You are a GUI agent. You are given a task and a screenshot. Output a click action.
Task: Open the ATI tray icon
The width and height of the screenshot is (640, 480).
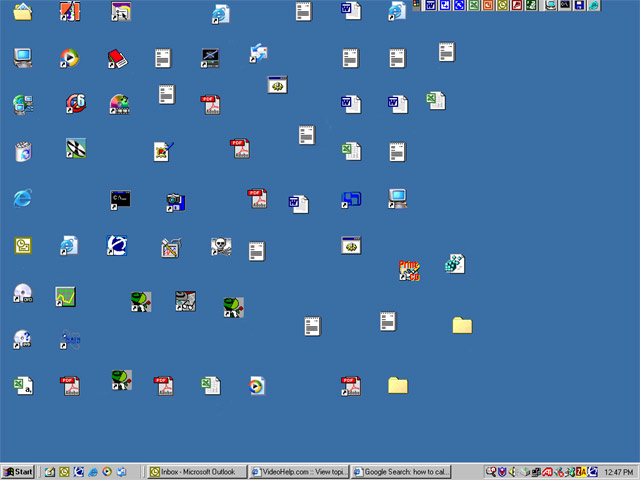pos(548,472)
